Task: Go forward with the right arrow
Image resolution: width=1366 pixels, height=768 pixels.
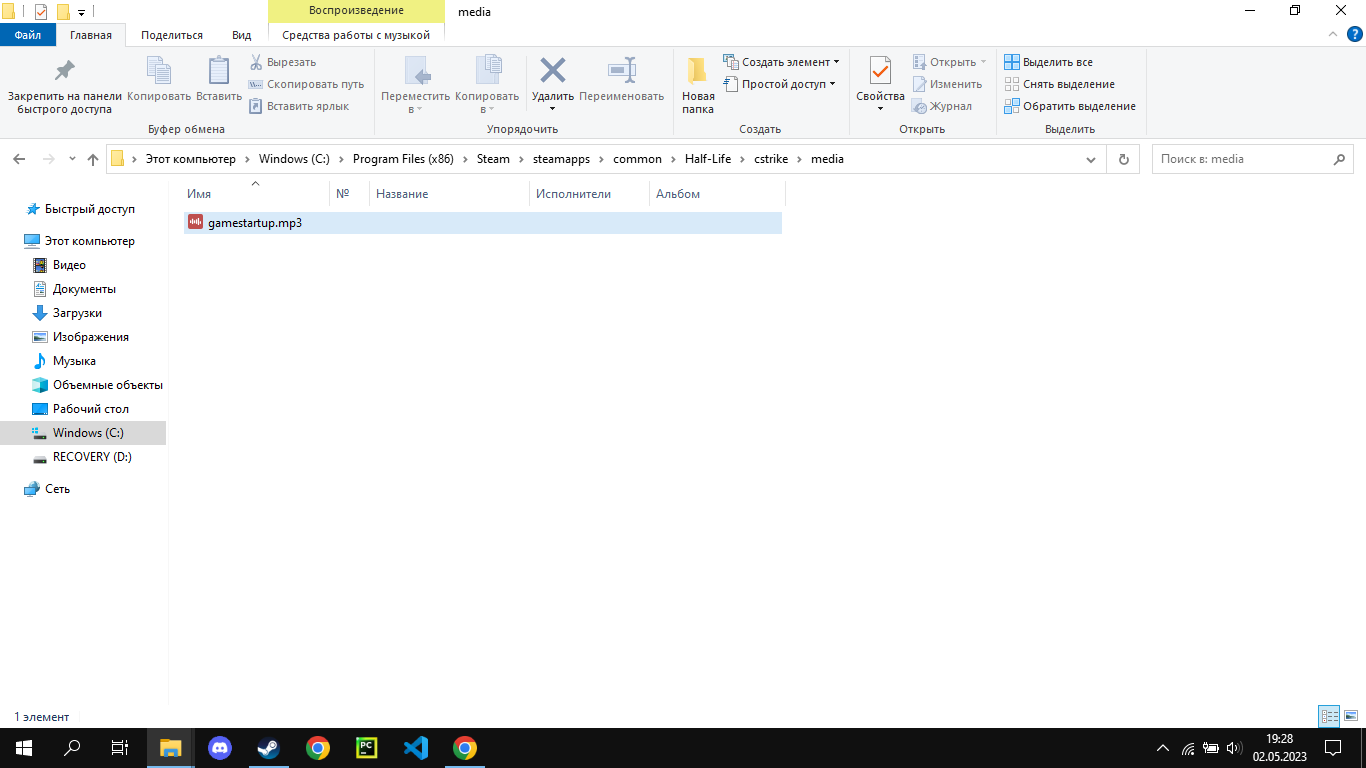Action: point(48,159)
